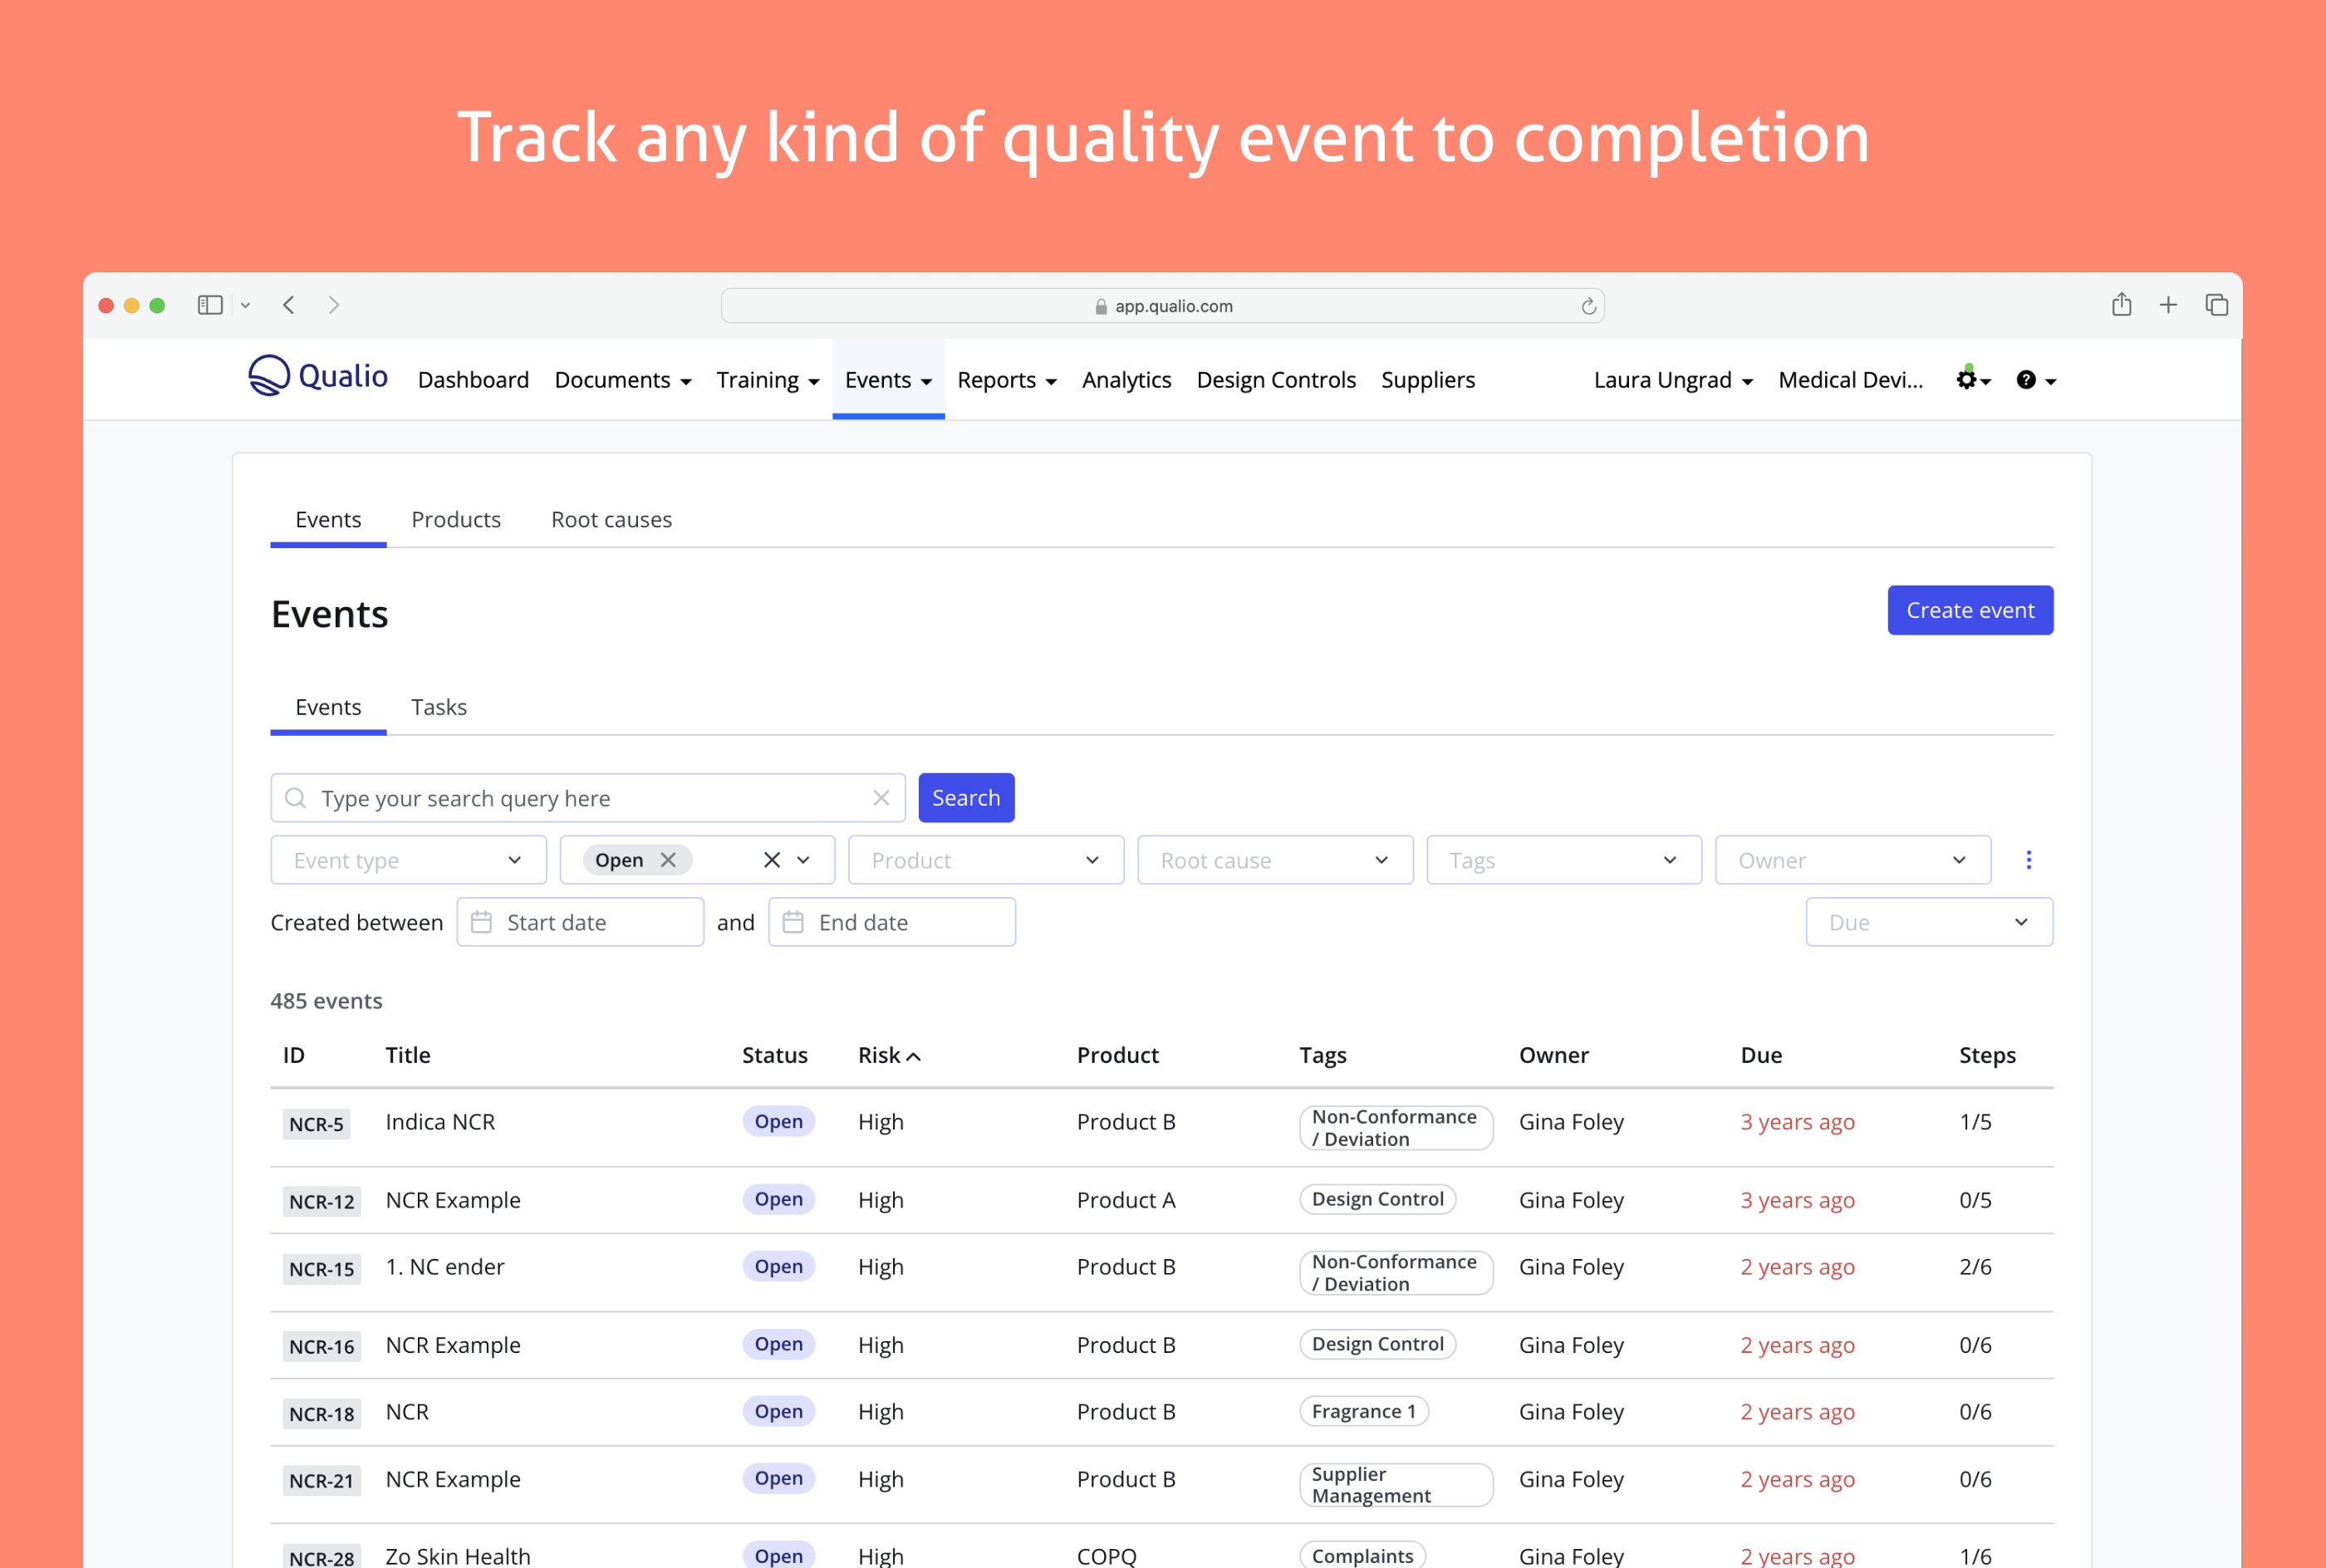The height and width of the screenshot is (1568, 2326).
Task: Open the Due filter dropdown
Action: pyautogui.click(x=1928, y=922)
